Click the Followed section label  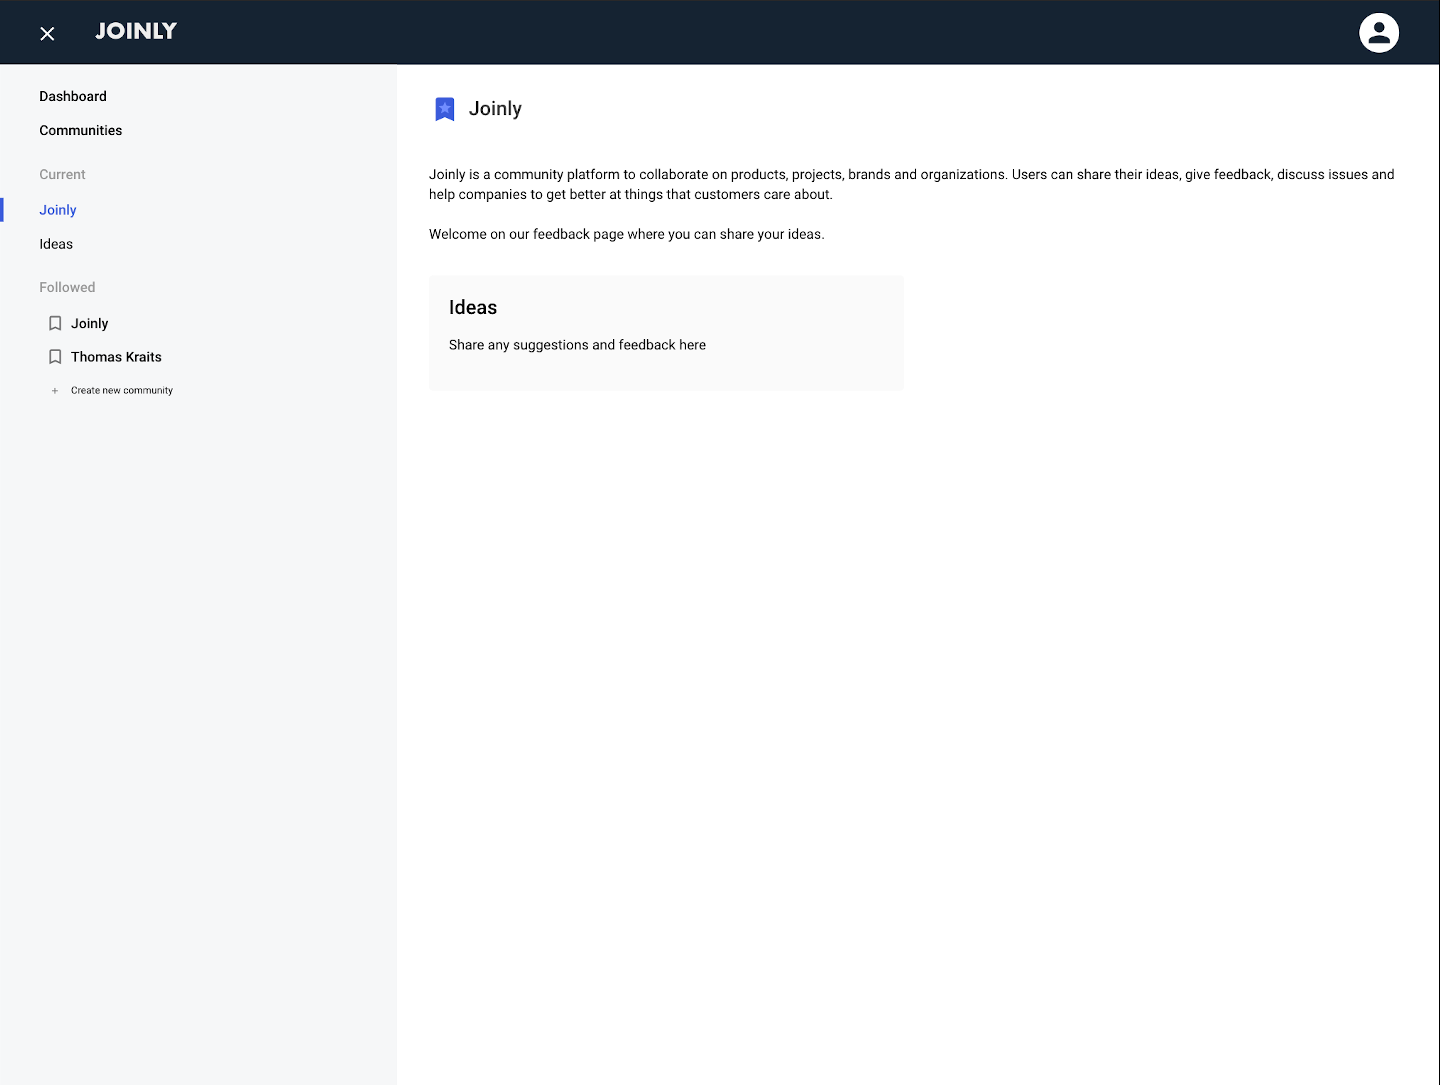[x=67, y=287]
